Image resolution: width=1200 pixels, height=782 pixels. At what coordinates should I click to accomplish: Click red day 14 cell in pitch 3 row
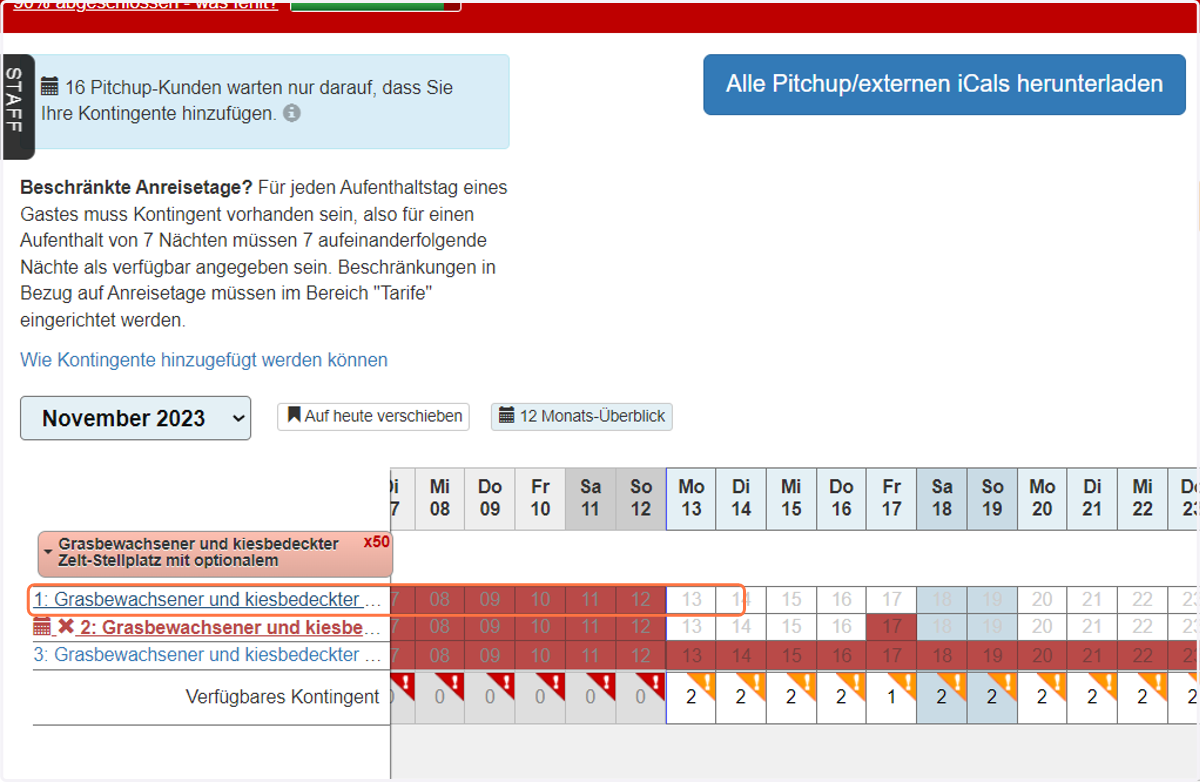pos(741,655)
